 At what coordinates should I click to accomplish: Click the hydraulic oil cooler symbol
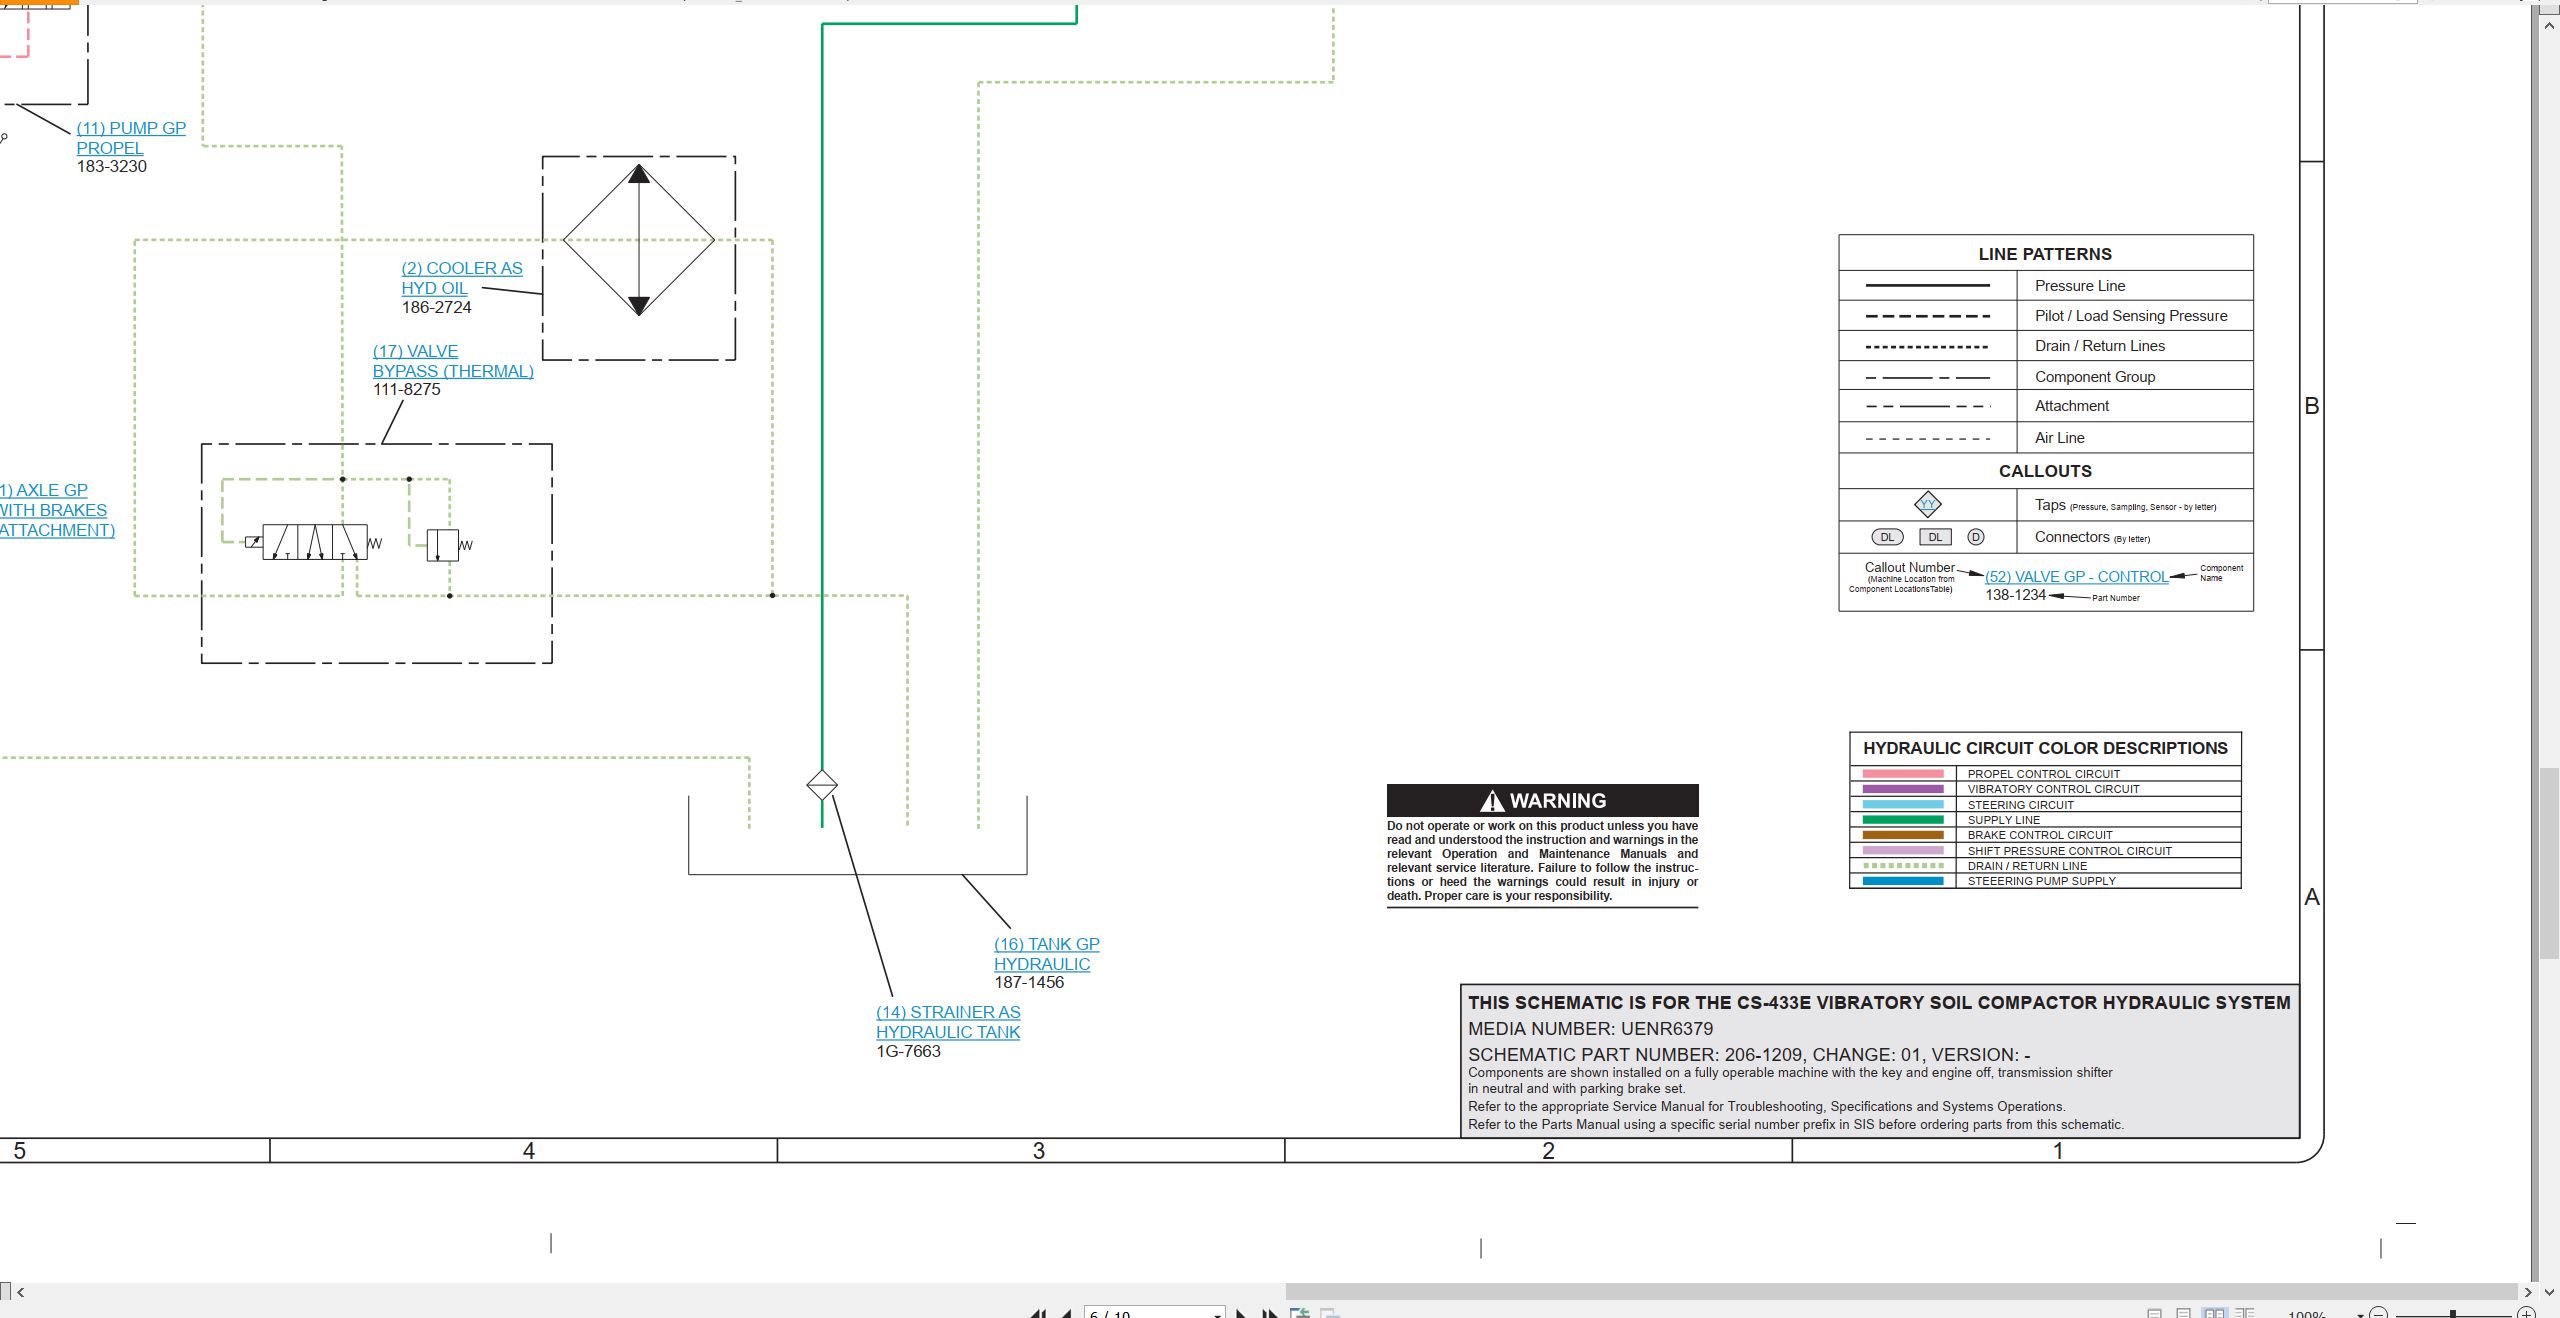[639, 240]
